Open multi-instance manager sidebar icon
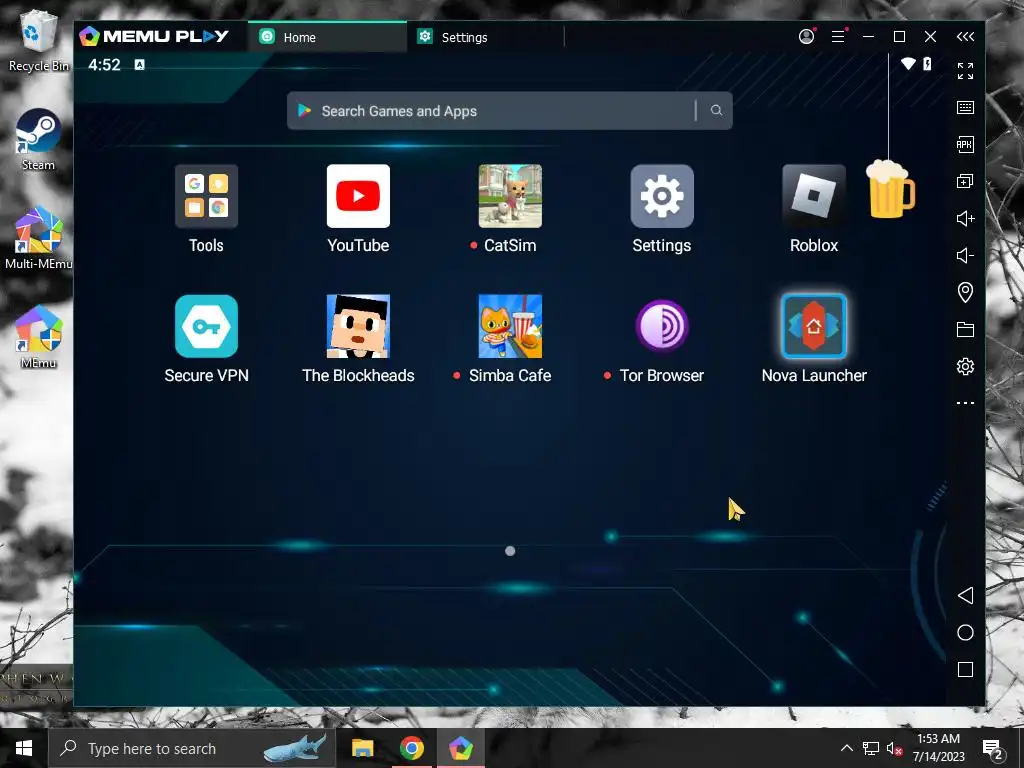The width and height of the screenshot is (1024, 768). coord(965,182)
